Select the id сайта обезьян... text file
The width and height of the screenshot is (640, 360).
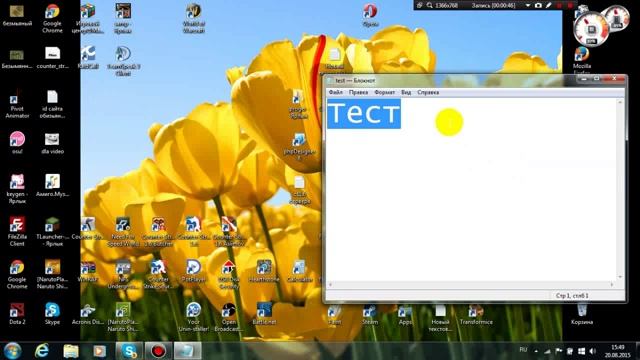tap(52, 105)
